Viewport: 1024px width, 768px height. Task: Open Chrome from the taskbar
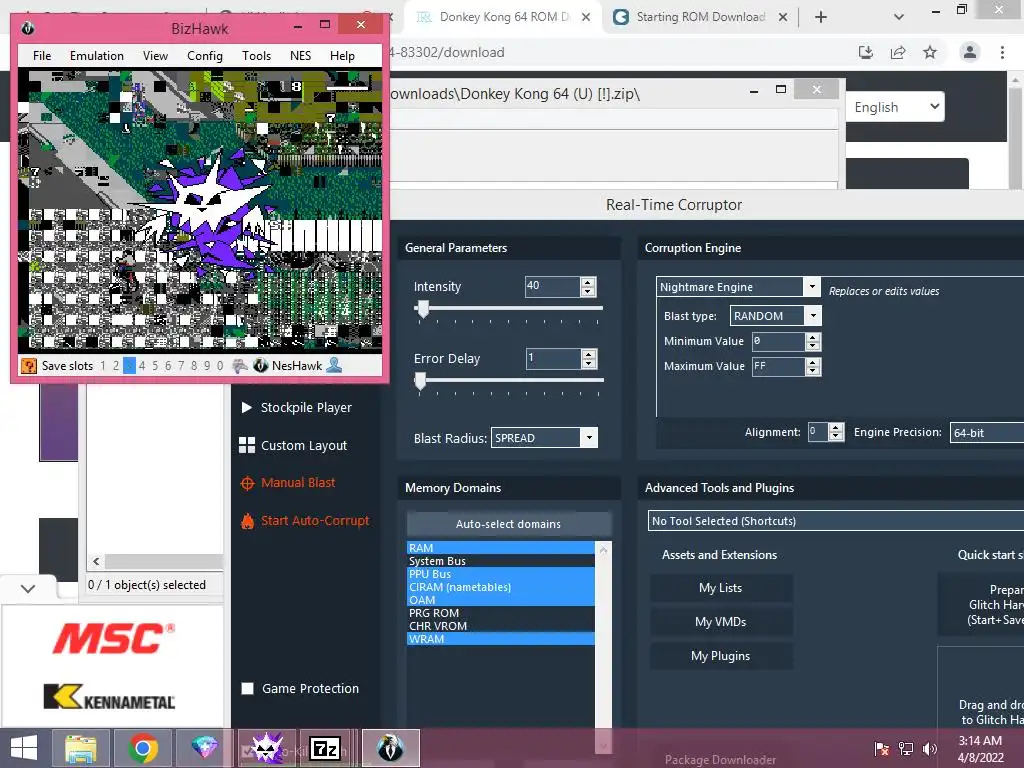[x=144, y=748]
